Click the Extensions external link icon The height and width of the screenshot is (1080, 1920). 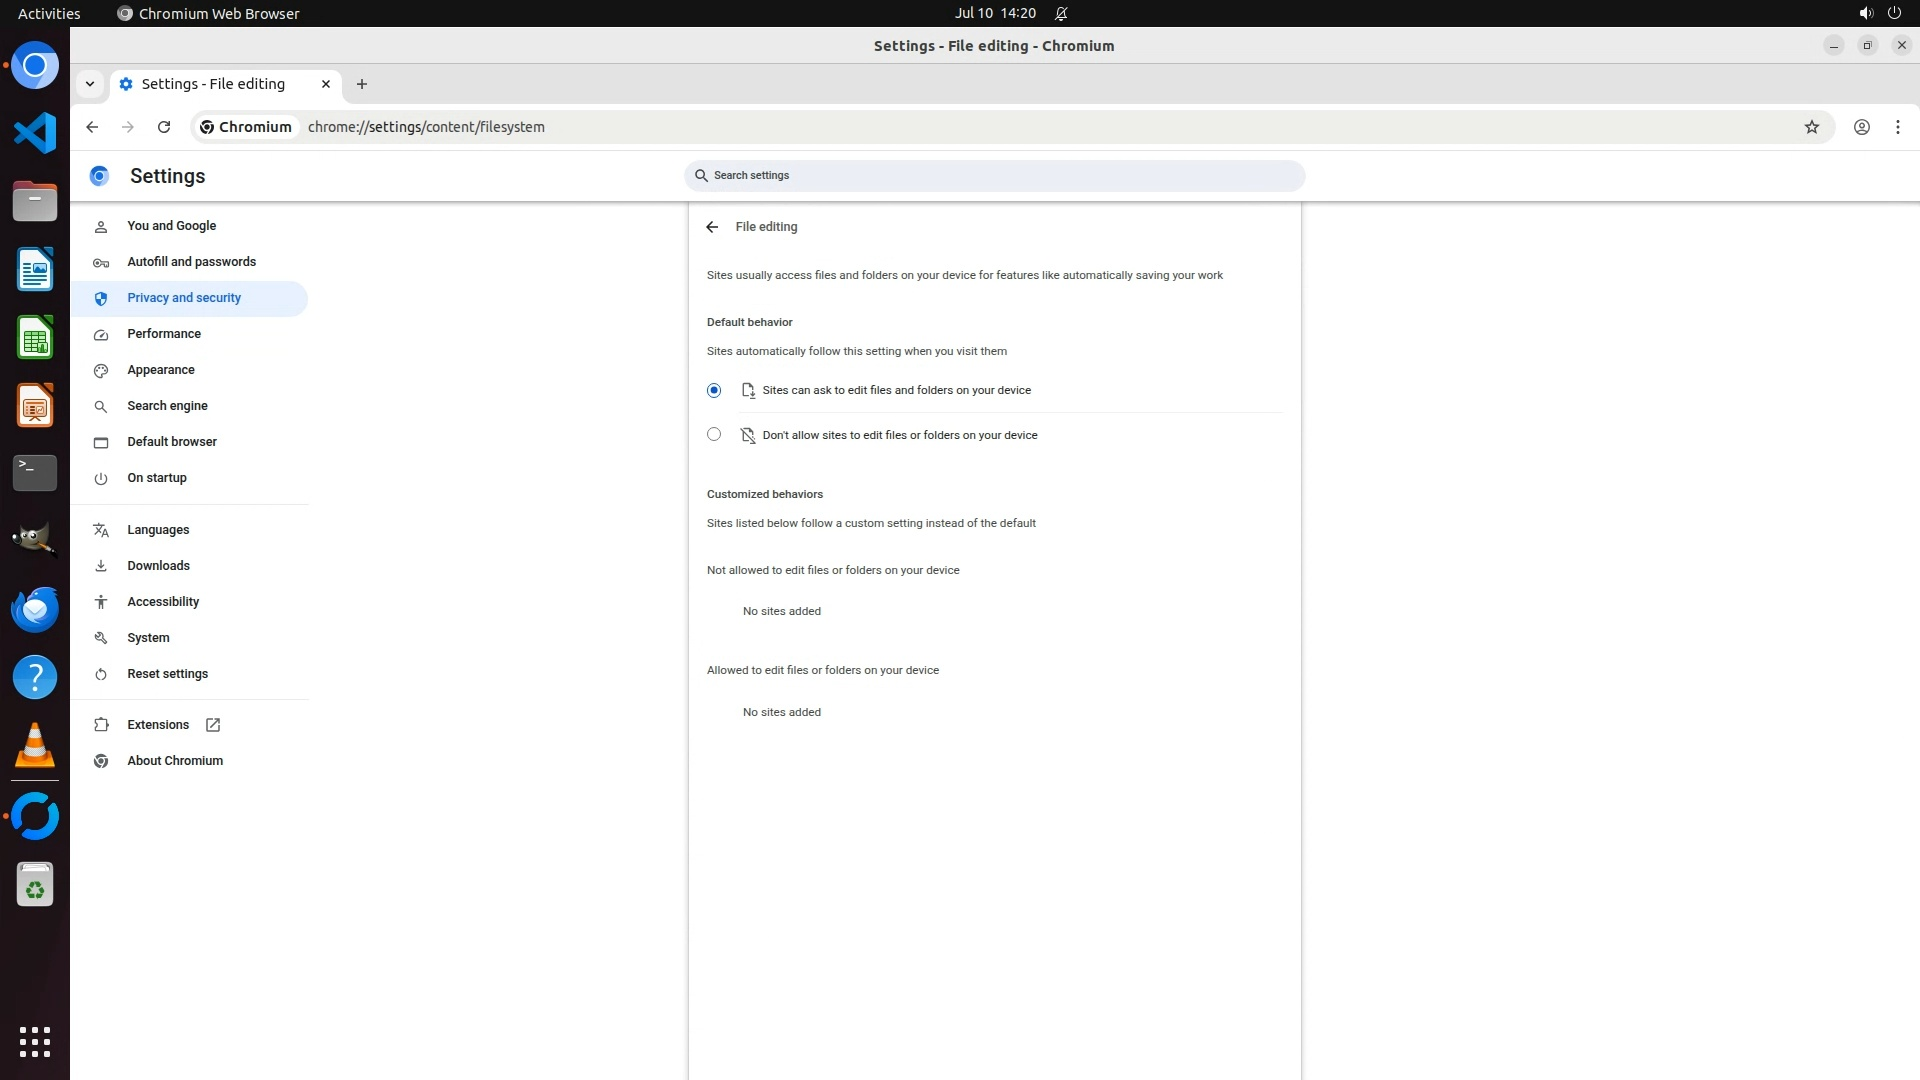(x=213, y=725)
